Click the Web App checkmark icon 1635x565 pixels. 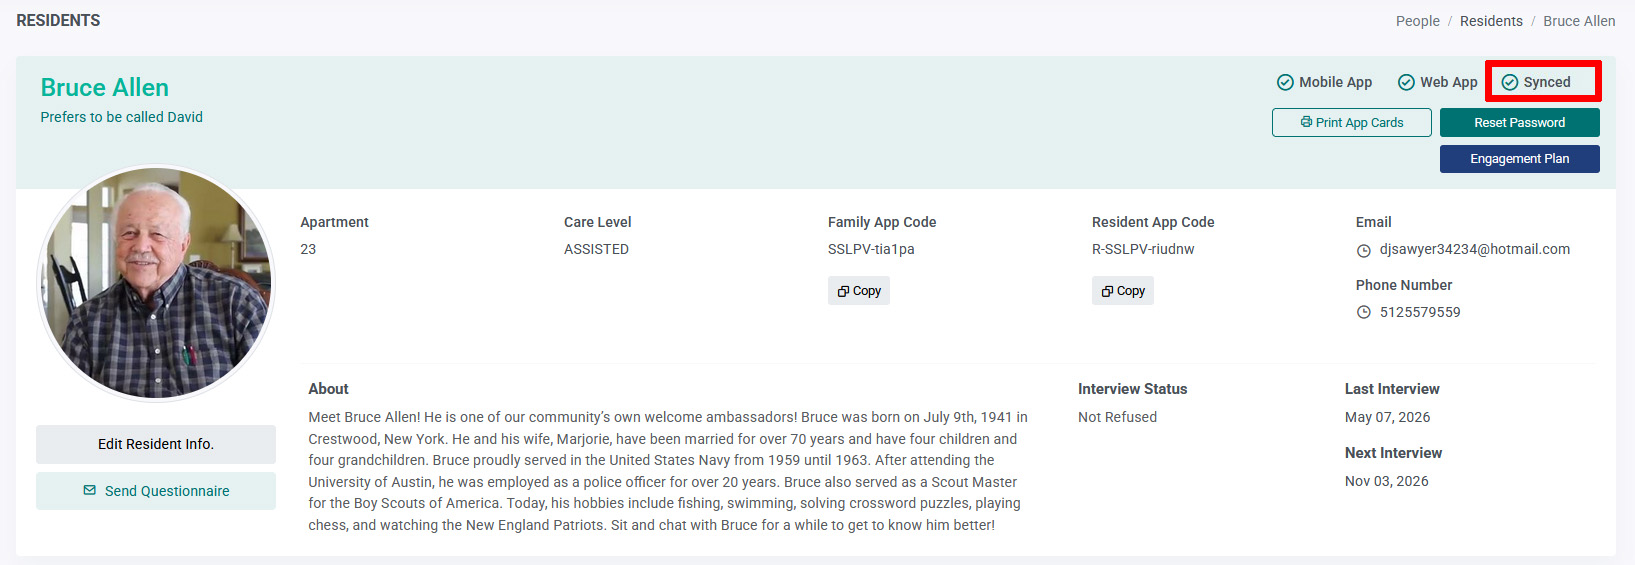click(x=1406, y=82)
